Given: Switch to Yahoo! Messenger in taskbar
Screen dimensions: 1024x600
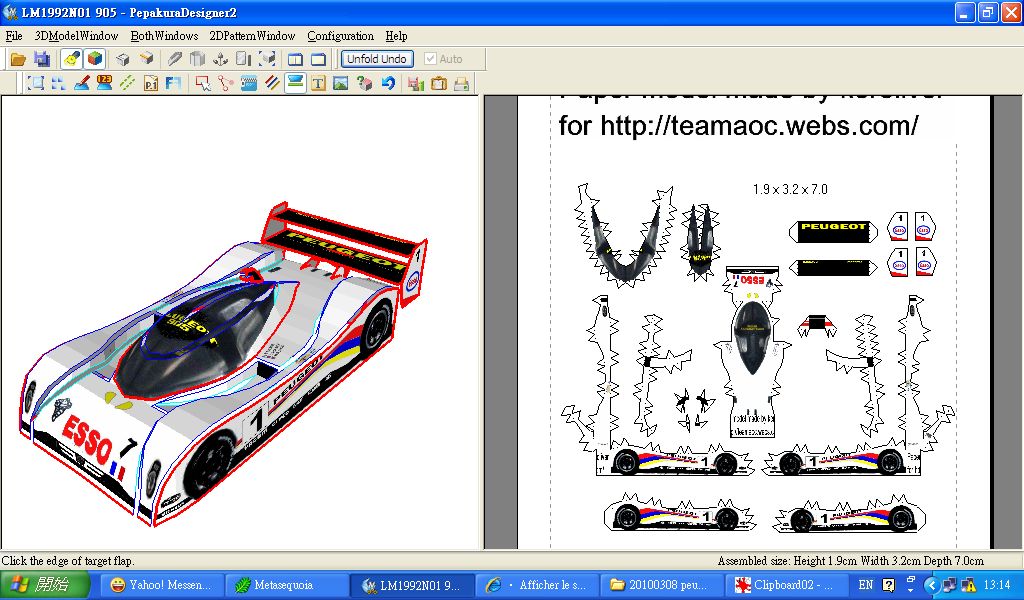Looking at the screenshot, I should pyautogui.click(x=161, y=585).
